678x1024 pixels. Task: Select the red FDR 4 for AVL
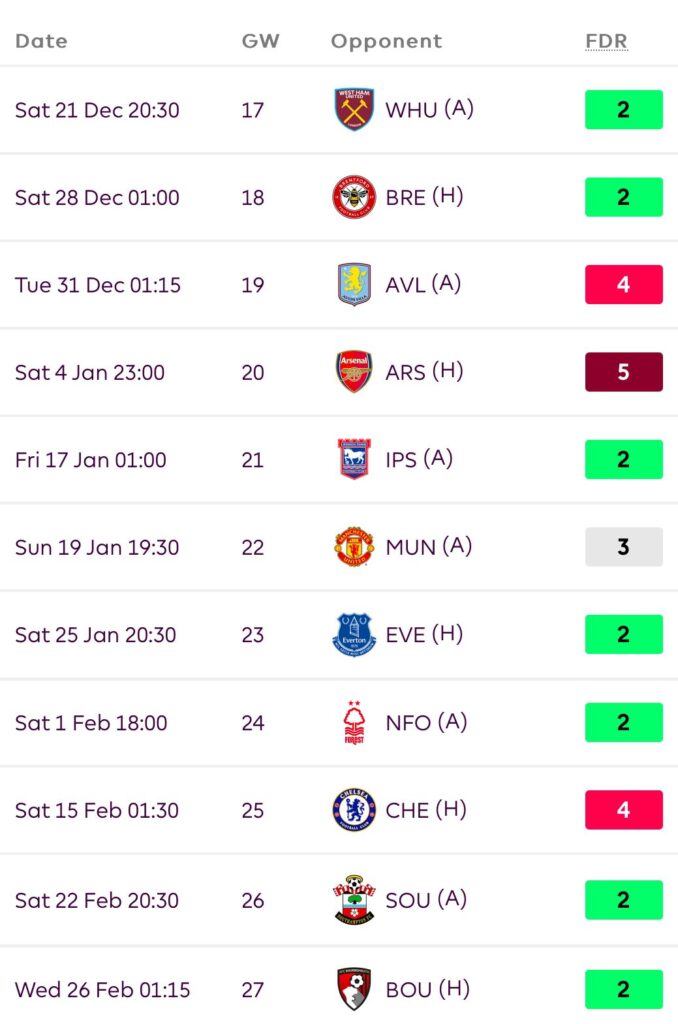(x=623, y=285)
